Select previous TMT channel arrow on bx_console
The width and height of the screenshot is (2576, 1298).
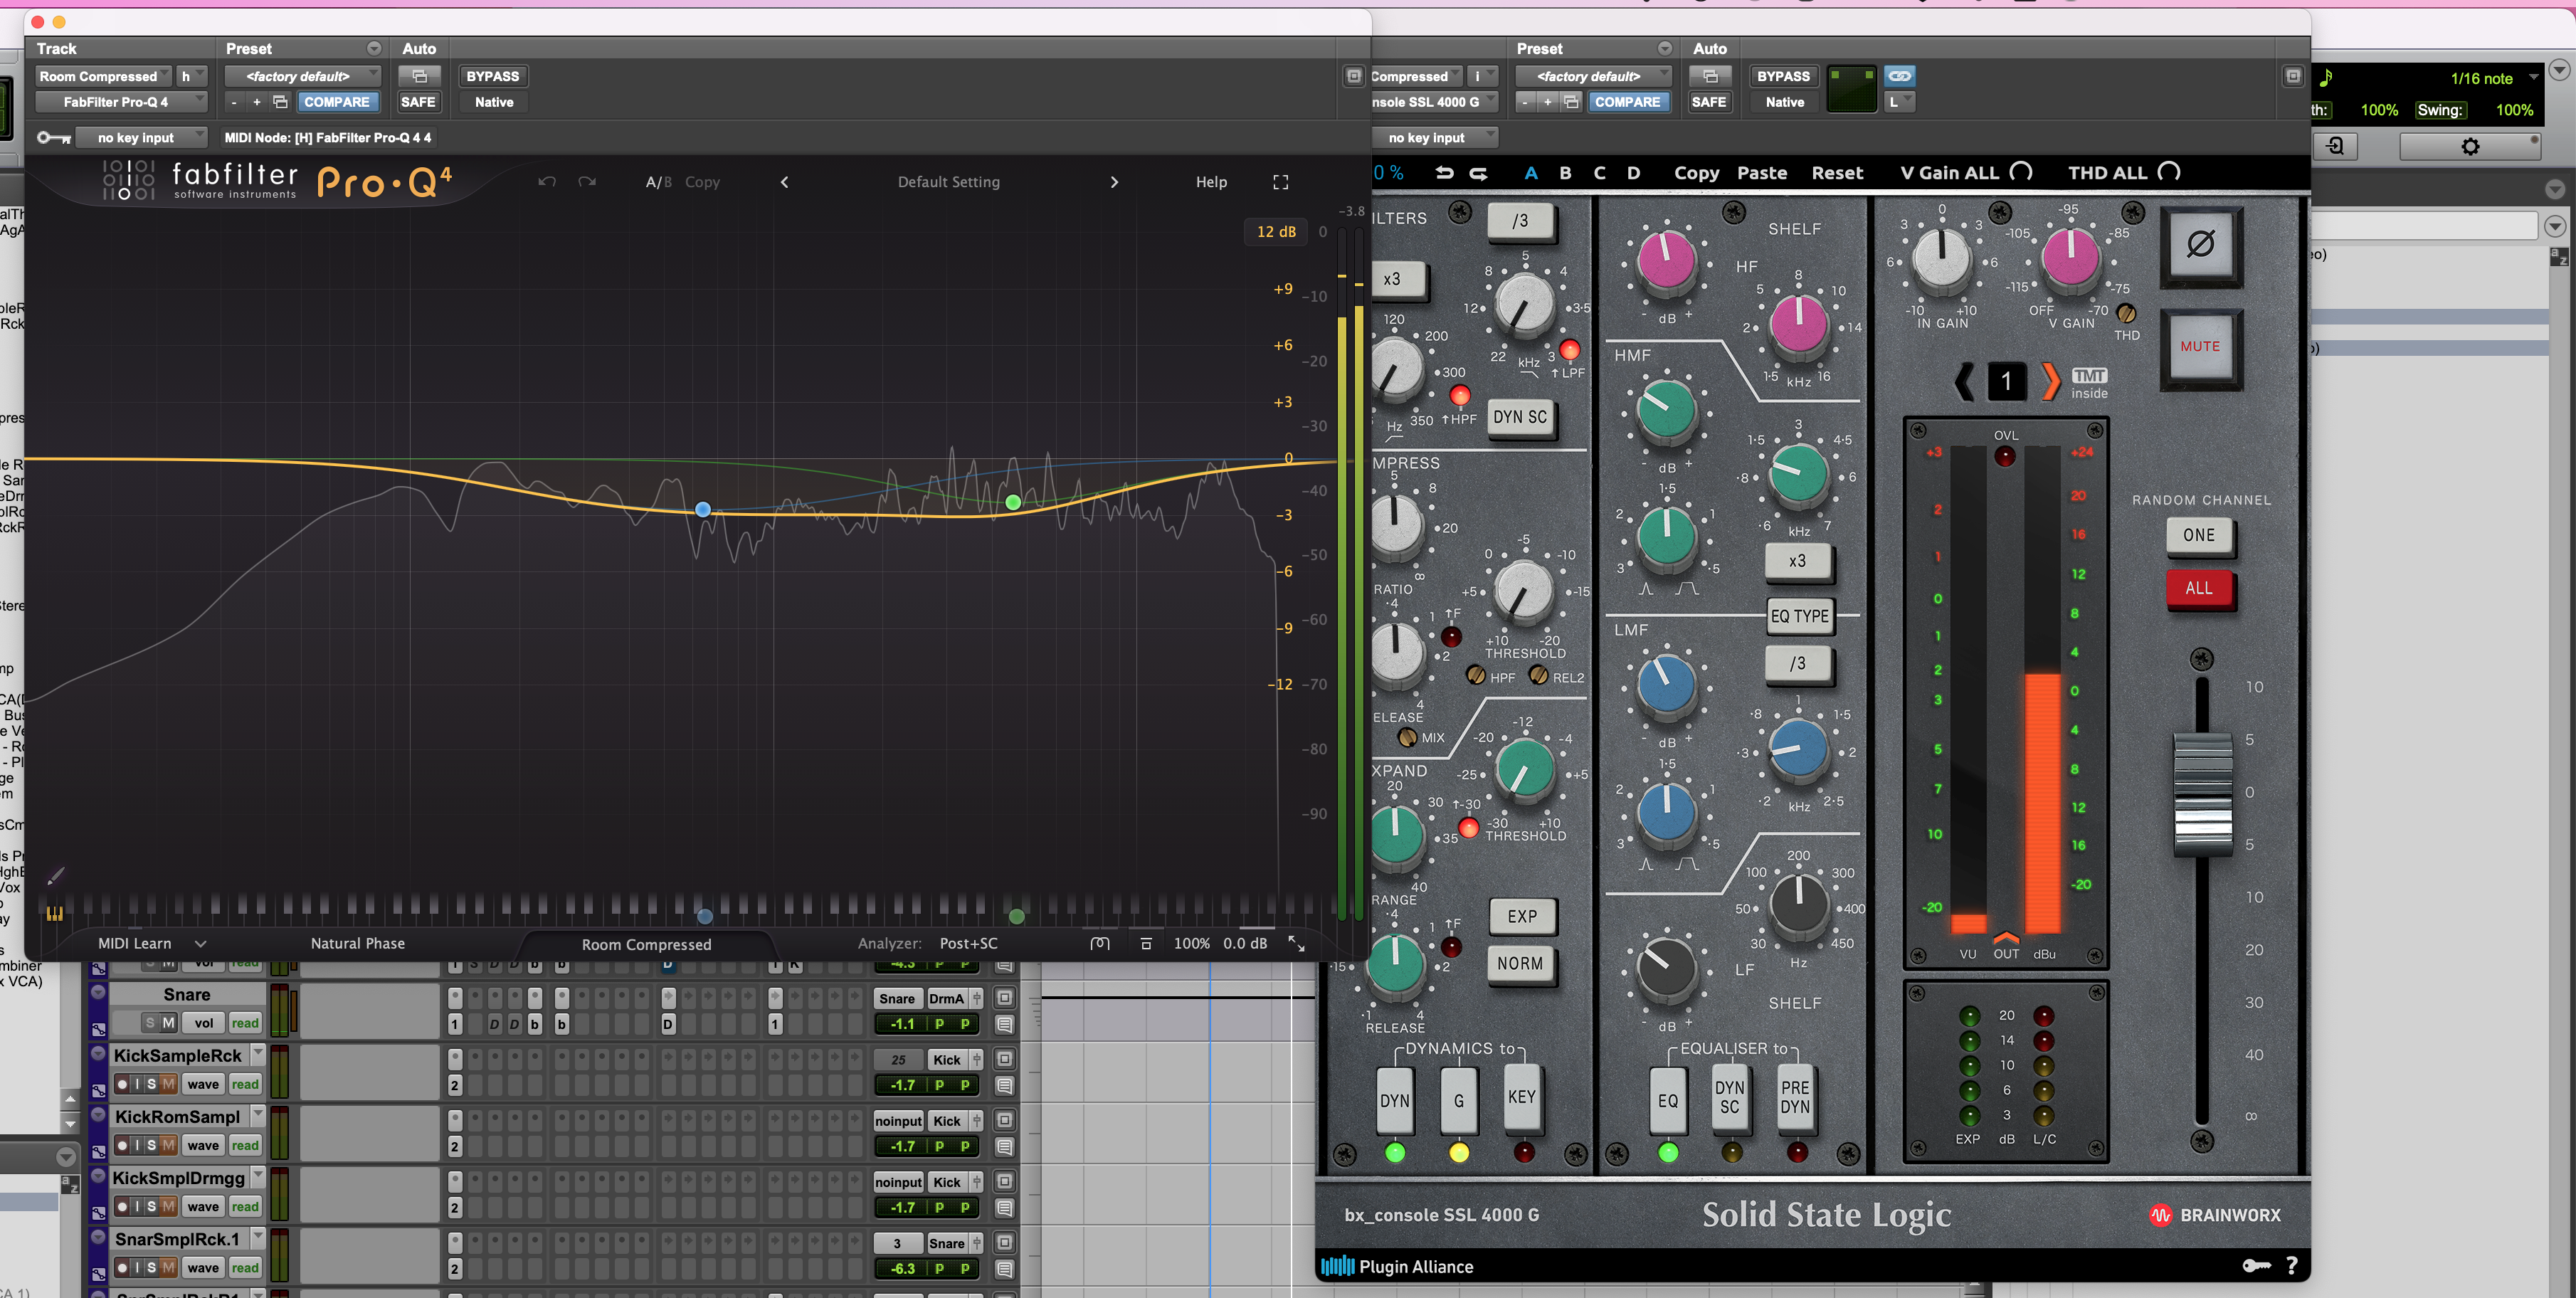pos(1964,381)
